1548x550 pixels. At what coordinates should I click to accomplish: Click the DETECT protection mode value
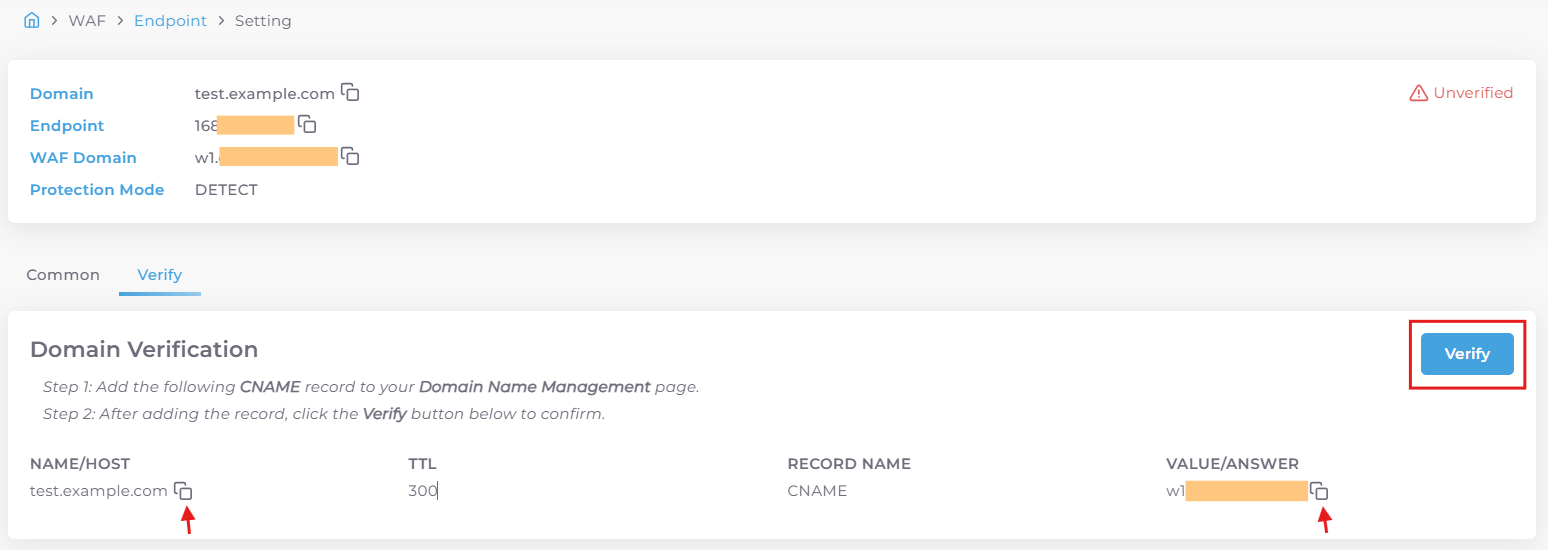click(x=226, y=190)
